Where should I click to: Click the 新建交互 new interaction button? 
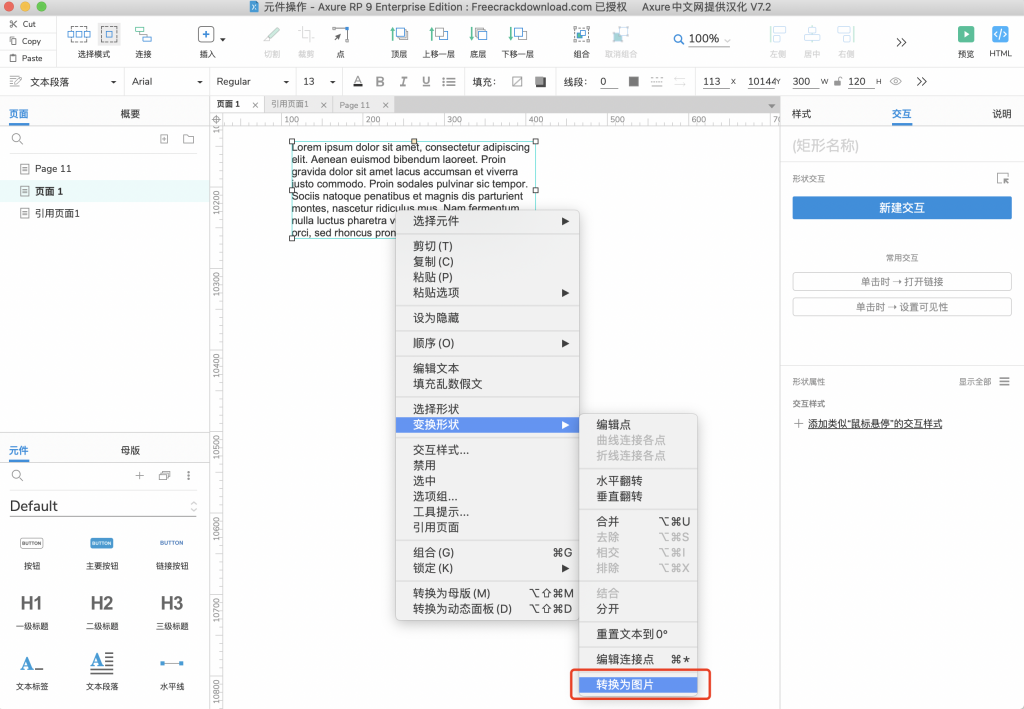pyautogui.click(x=901, y=208)
